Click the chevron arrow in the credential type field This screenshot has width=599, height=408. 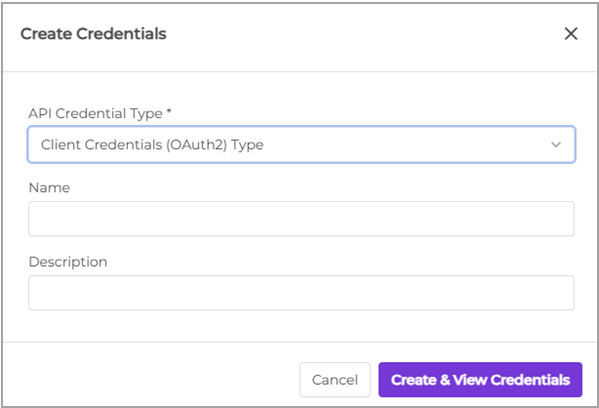point(556,144)
